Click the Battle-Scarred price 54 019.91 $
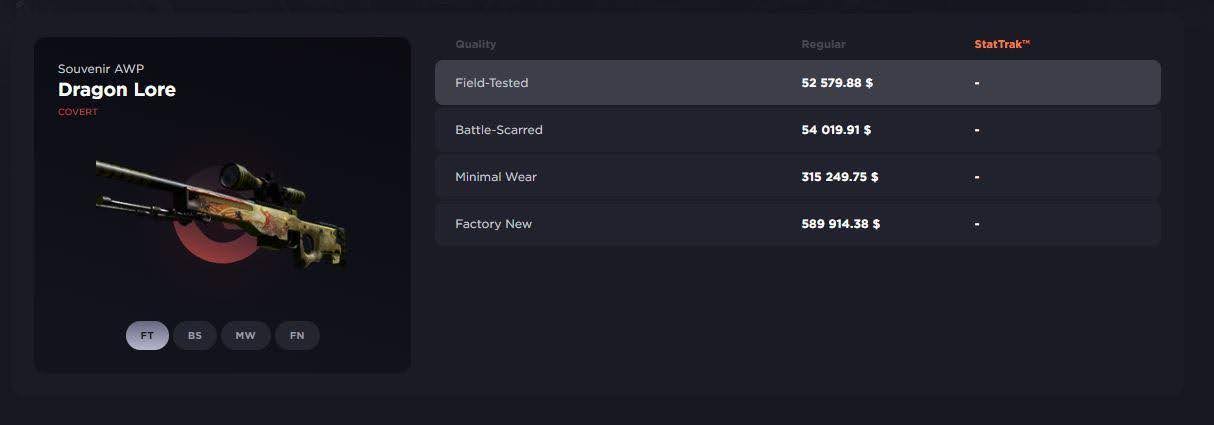 (837, 130)
